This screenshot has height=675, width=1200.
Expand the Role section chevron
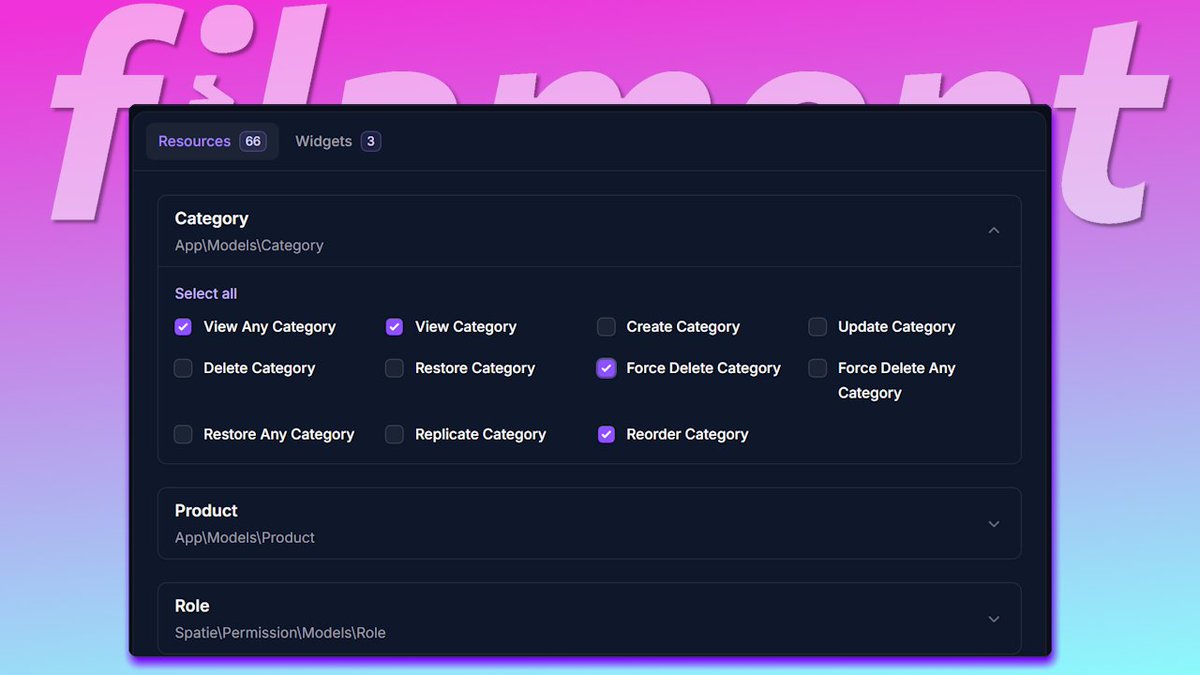coord(993,619)
